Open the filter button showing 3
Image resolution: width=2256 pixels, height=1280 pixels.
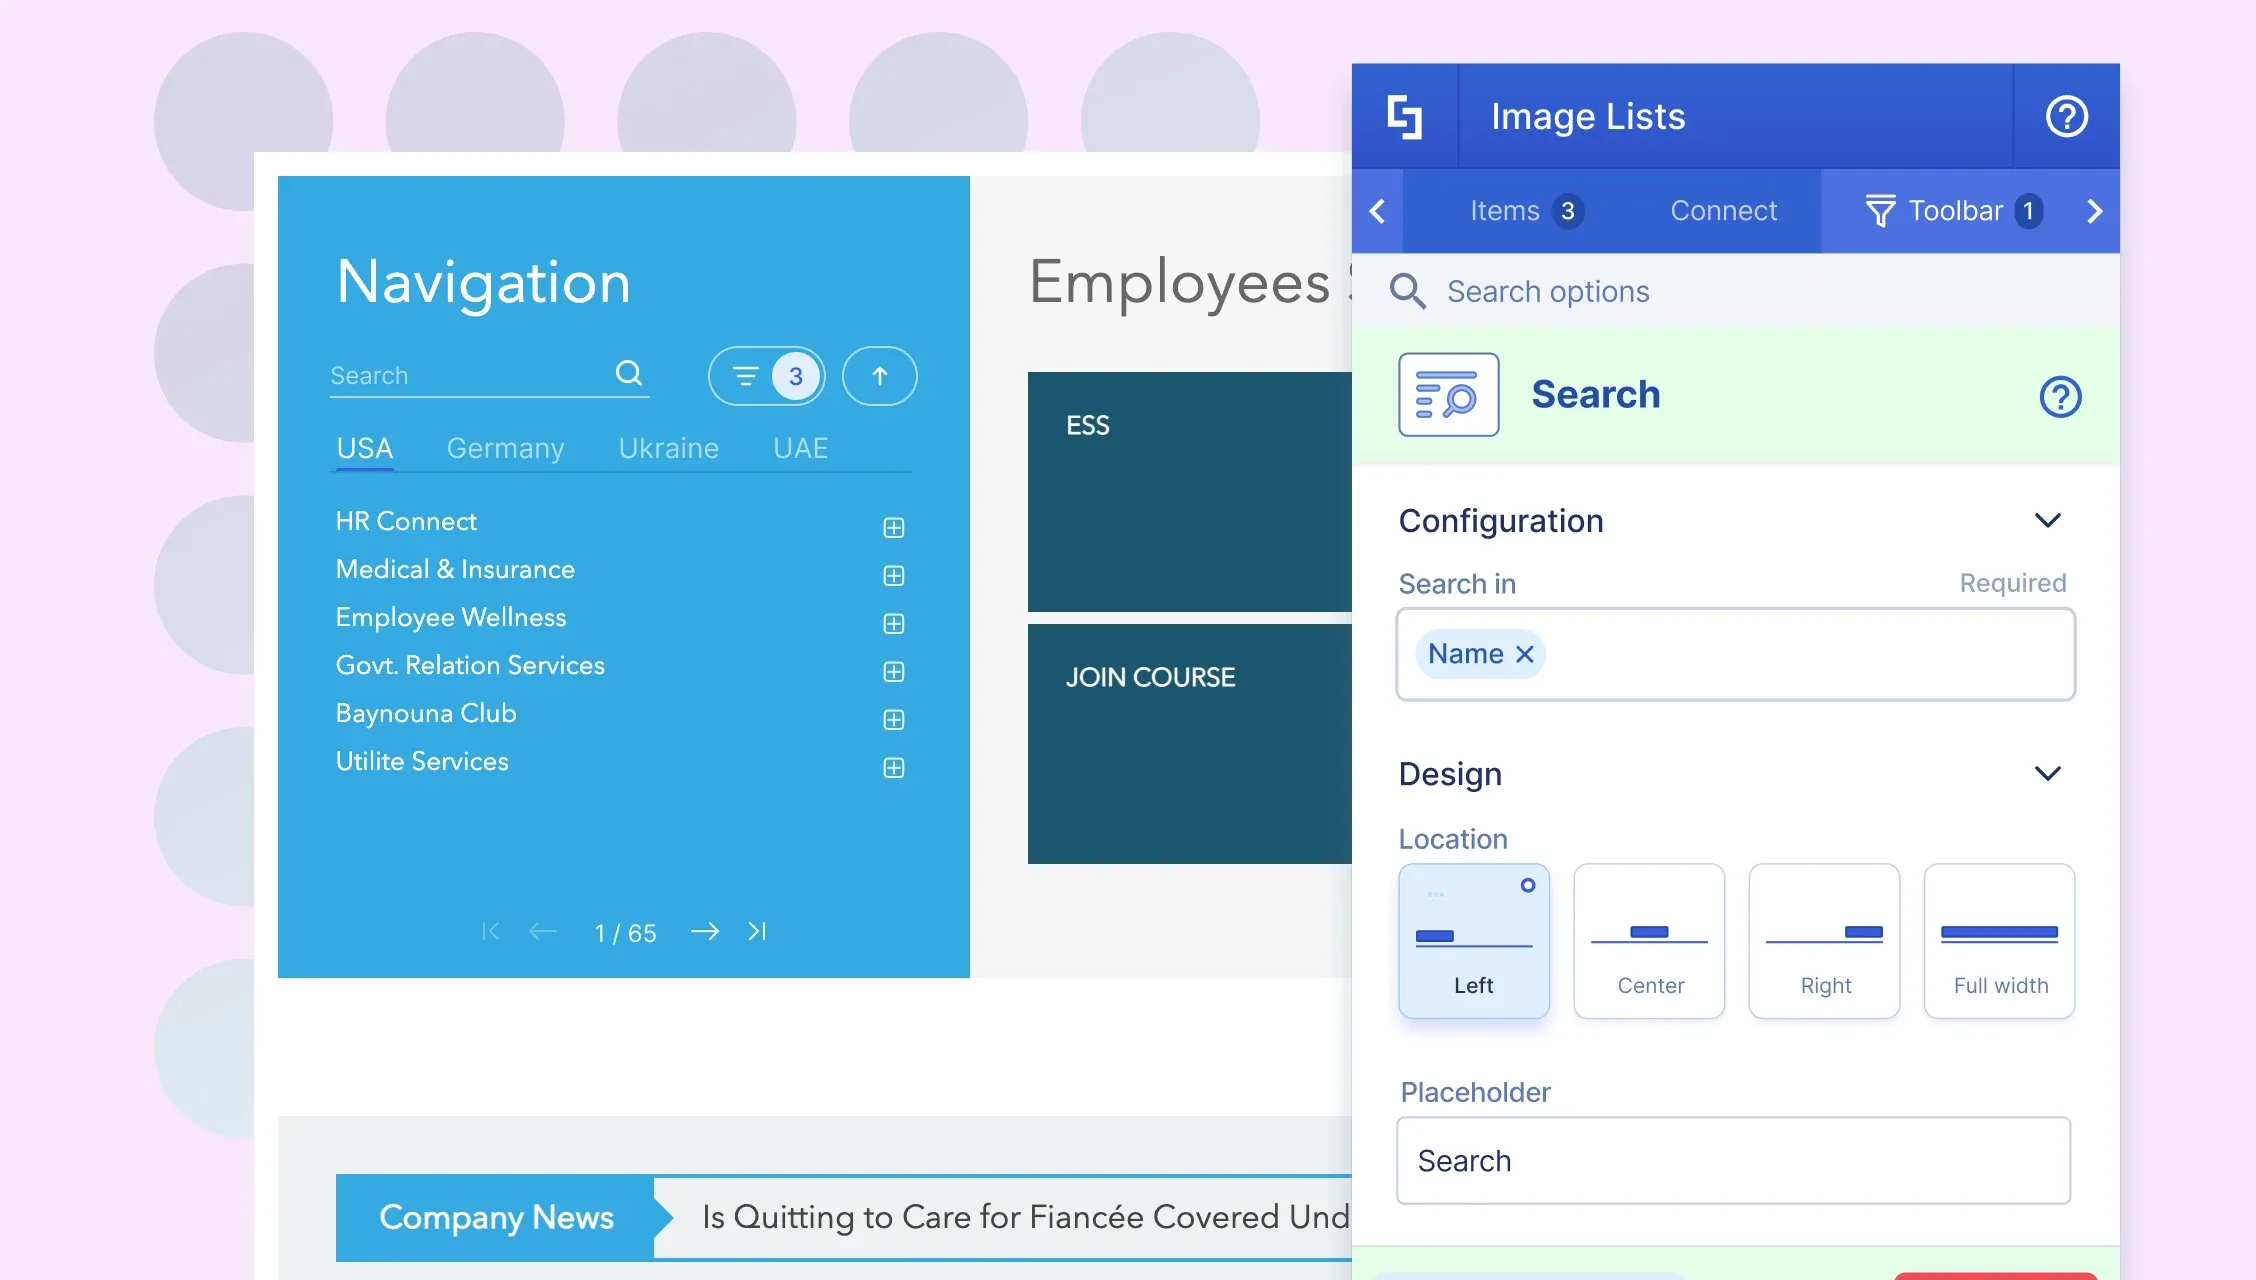[x=767, y=376]
